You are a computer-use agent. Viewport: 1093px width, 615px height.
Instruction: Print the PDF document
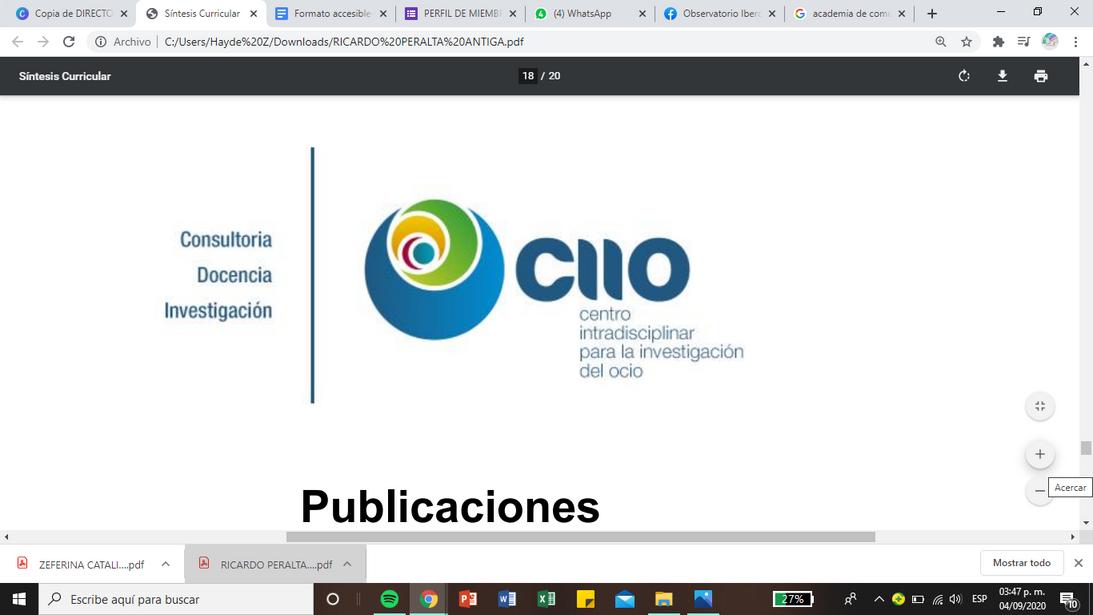click(1041, 76)
